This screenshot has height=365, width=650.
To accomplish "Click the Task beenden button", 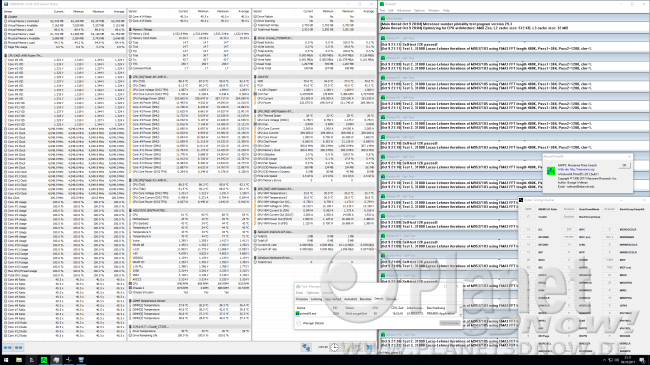I will [449, 323].
